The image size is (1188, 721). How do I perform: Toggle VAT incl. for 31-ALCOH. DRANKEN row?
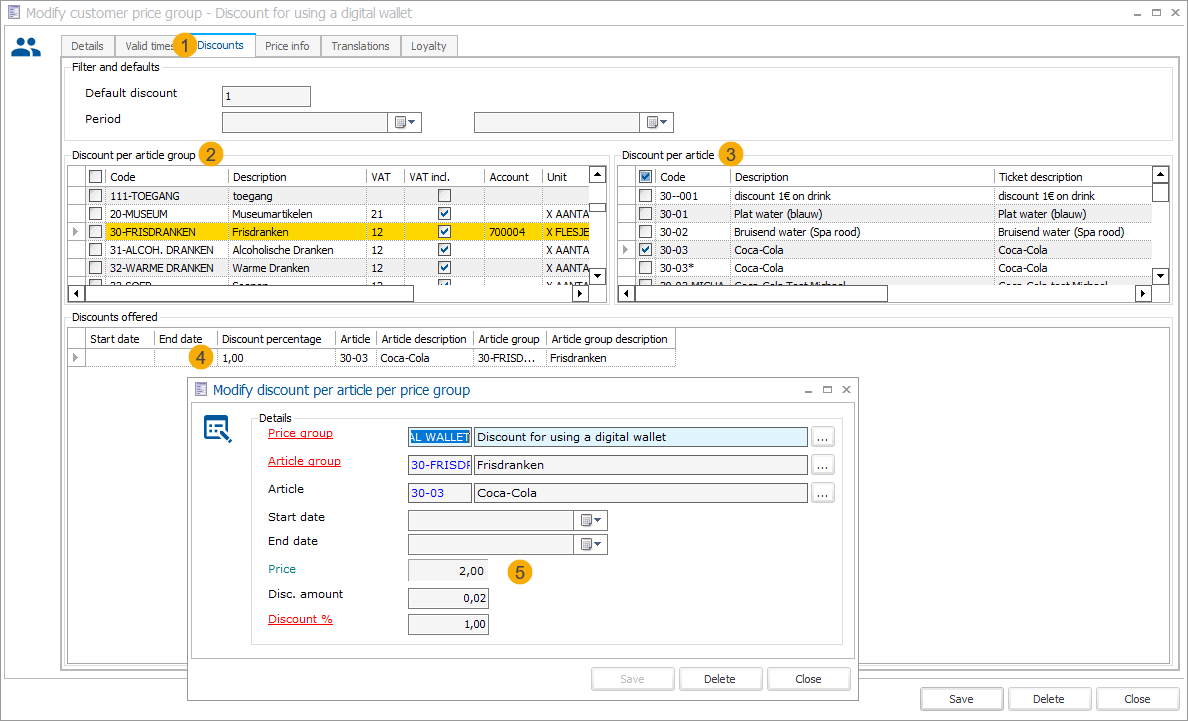pyautogui.click(x=444, y=250)
